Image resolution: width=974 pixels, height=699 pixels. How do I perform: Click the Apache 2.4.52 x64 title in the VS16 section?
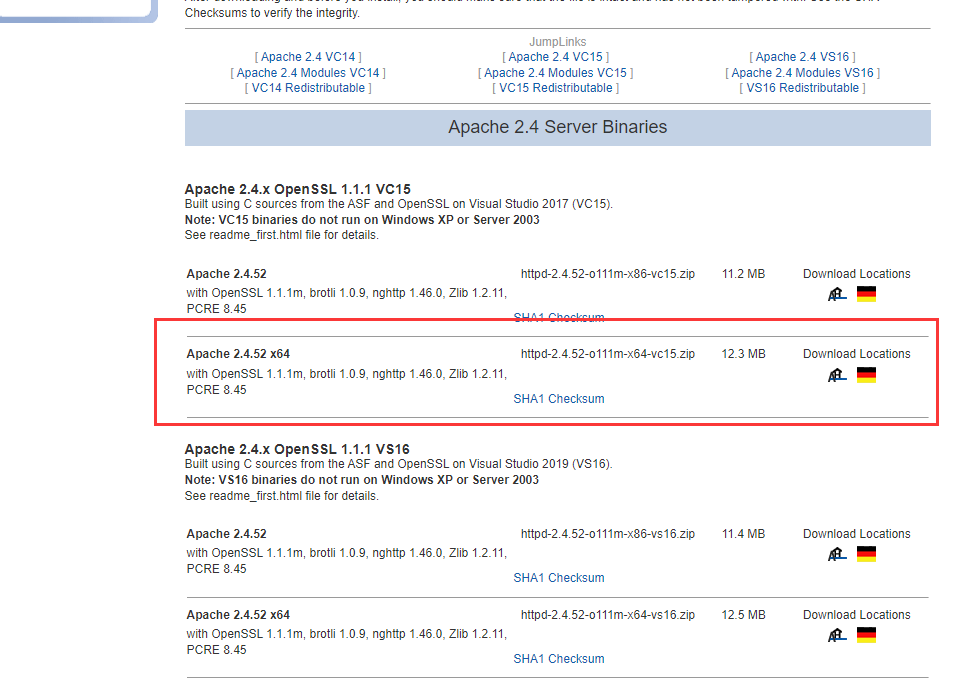click(x=238, y=614)
